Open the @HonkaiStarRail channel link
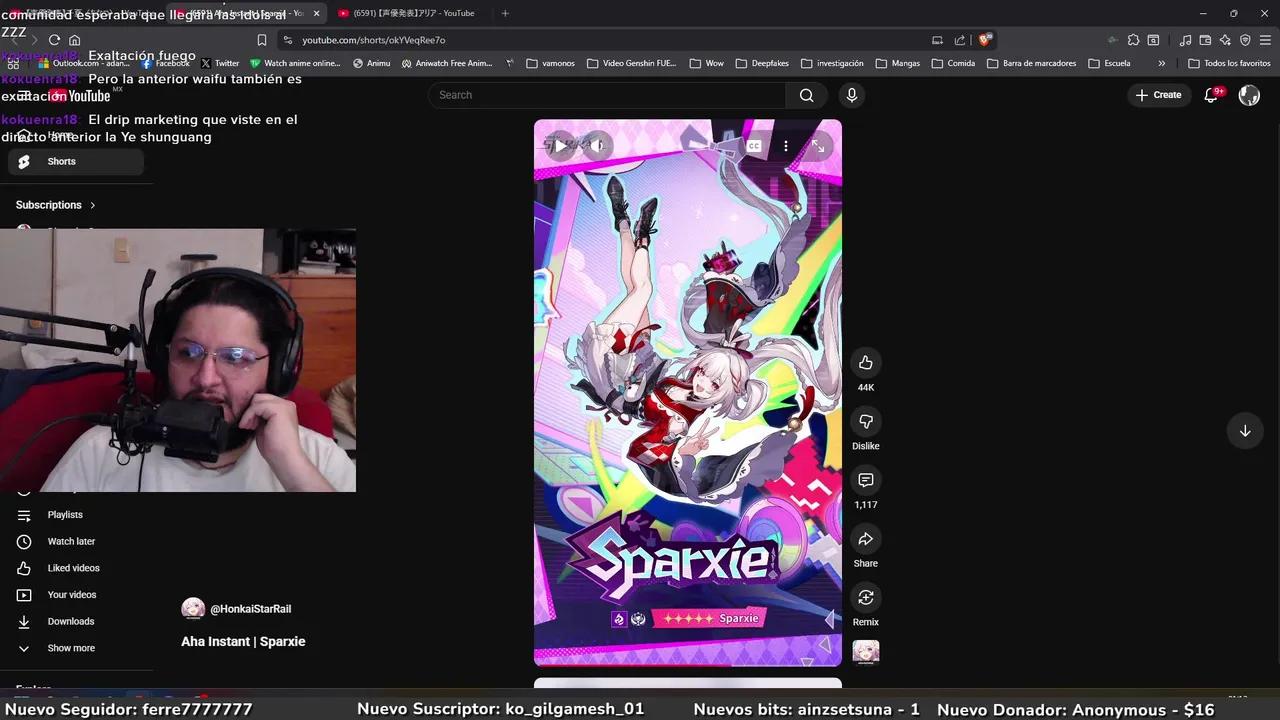 [x=250, y=609]
